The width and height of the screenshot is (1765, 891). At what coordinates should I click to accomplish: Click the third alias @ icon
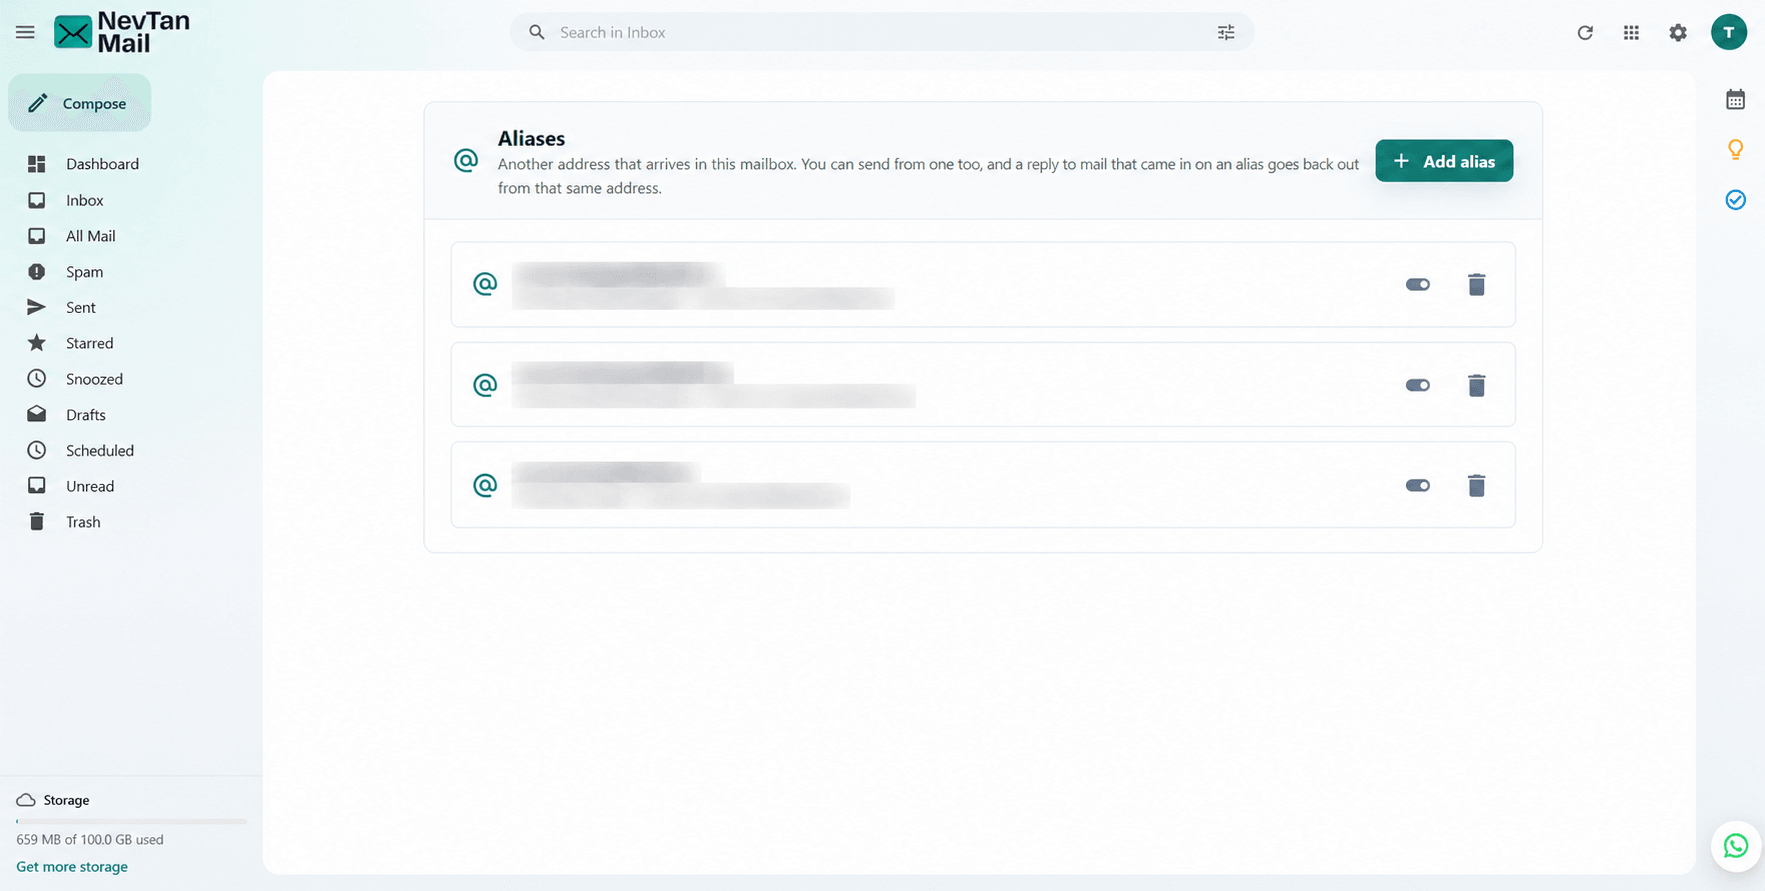(x=485, y=485)
